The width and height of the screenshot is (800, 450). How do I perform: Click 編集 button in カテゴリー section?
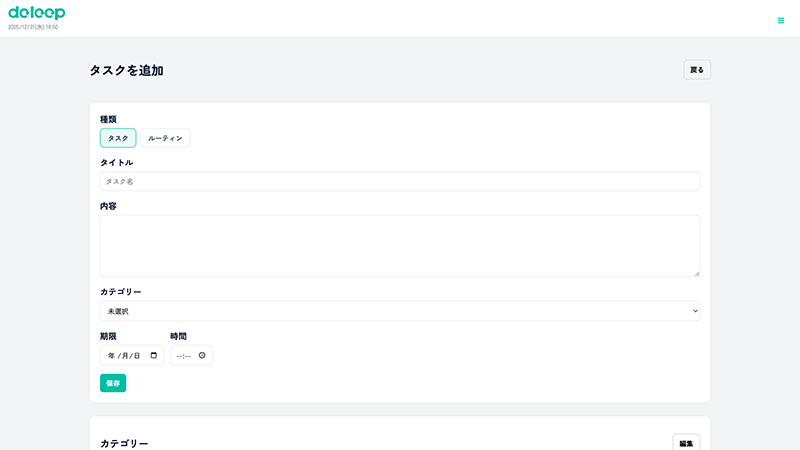(x=686, y=443)
